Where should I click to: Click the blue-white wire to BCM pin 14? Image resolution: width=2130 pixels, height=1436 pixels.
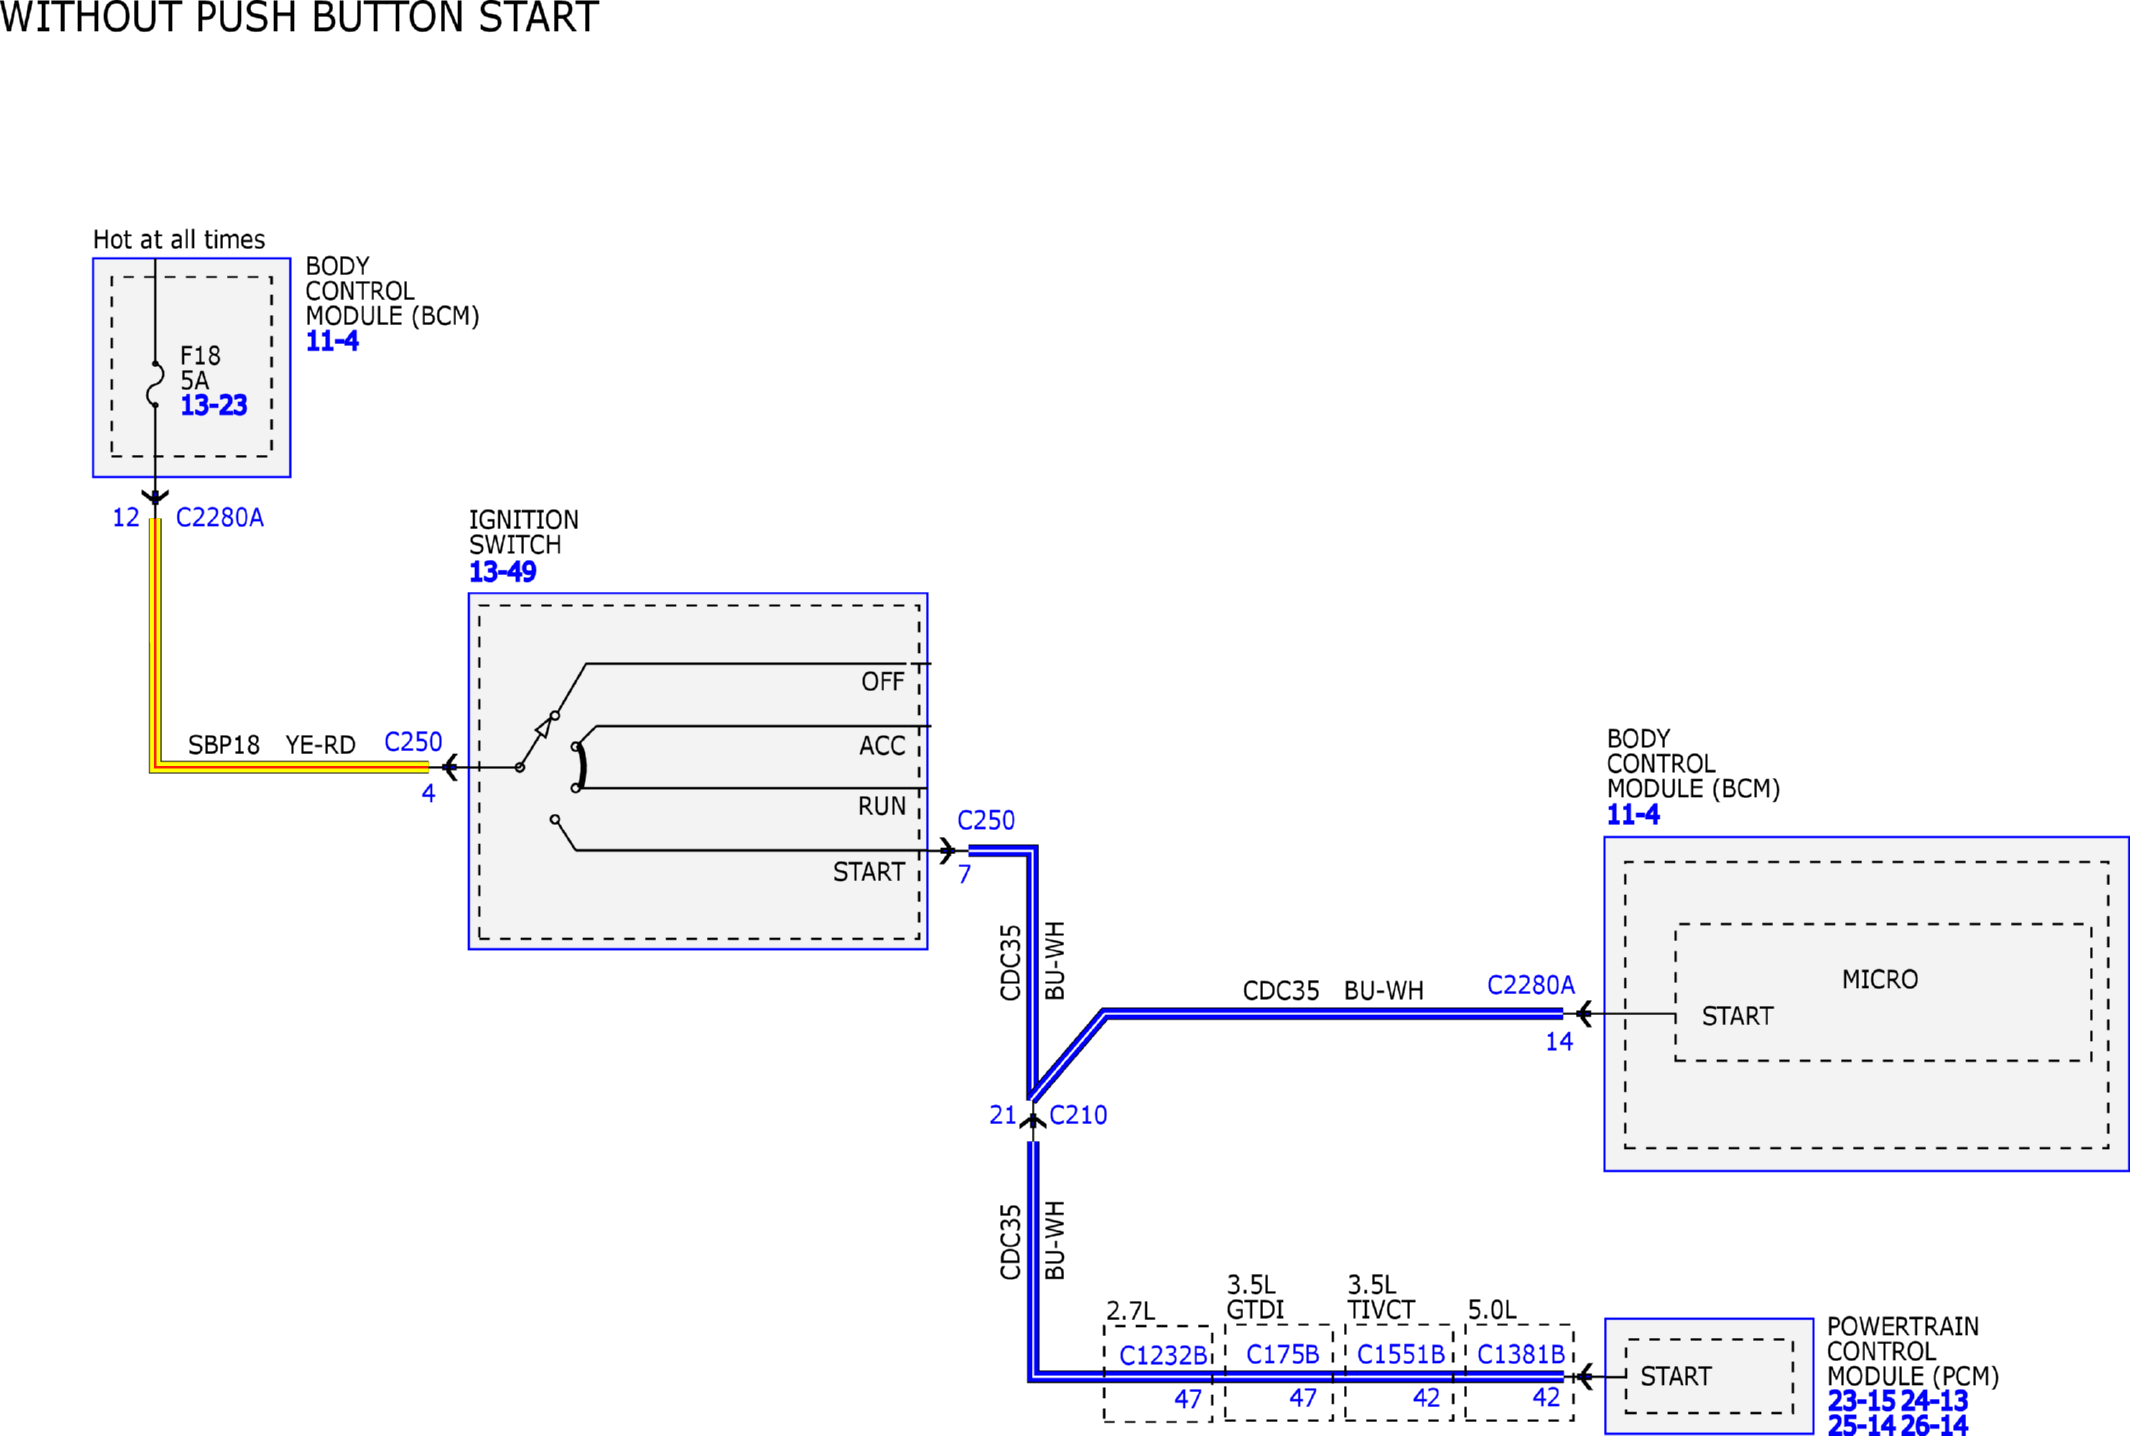coord(1333,1014)
